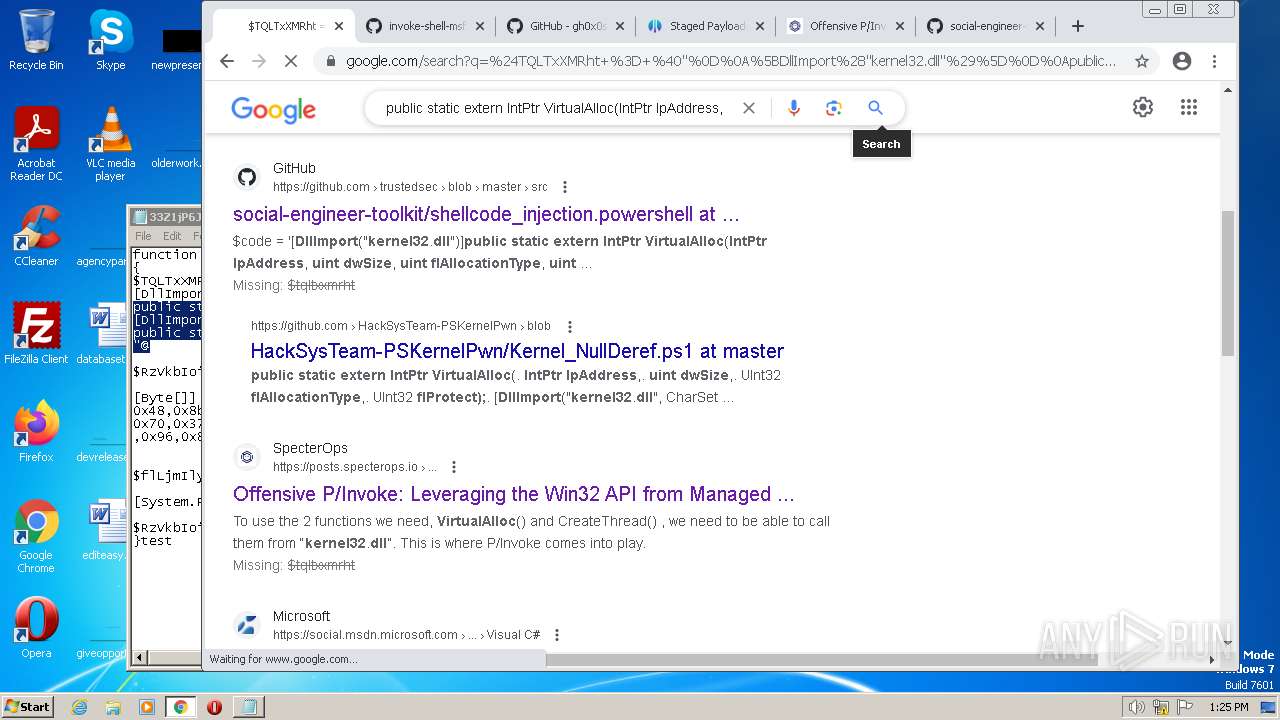Viewport: 1280px width, 720px height.
Task: Click the SpecterOps favicon icon
Action: pos(247,457)
